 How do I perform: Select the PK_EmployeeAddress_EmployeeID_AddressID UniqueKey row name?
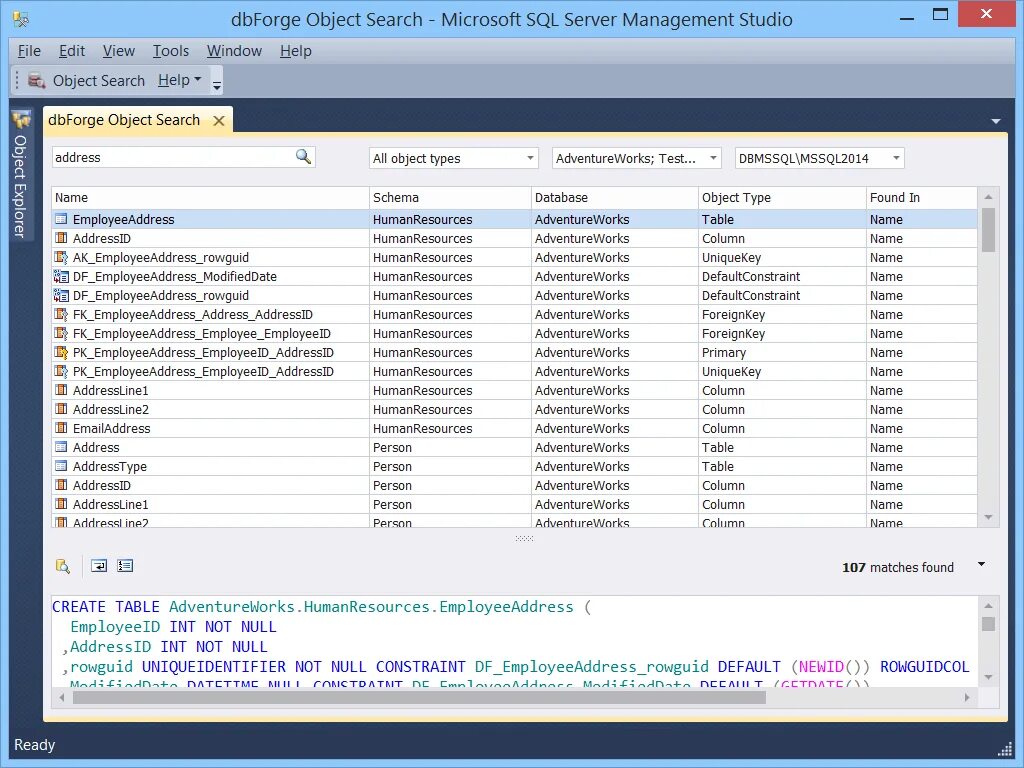(203, 372)
